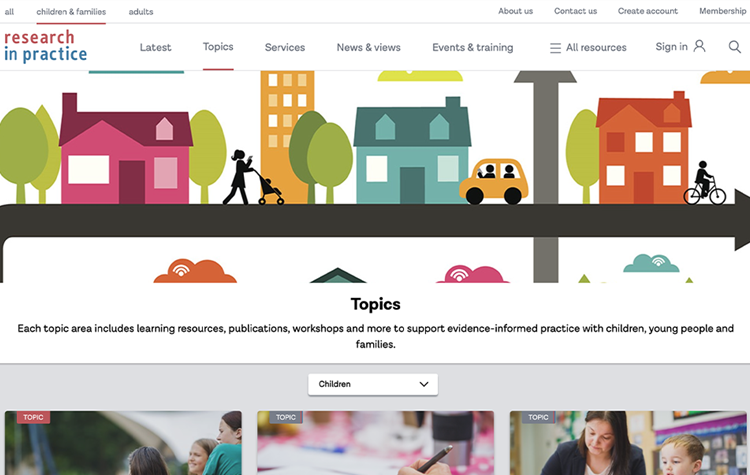Go home via Research in Practice logo
Screen dimensions: 750x475
coord(45,46)
